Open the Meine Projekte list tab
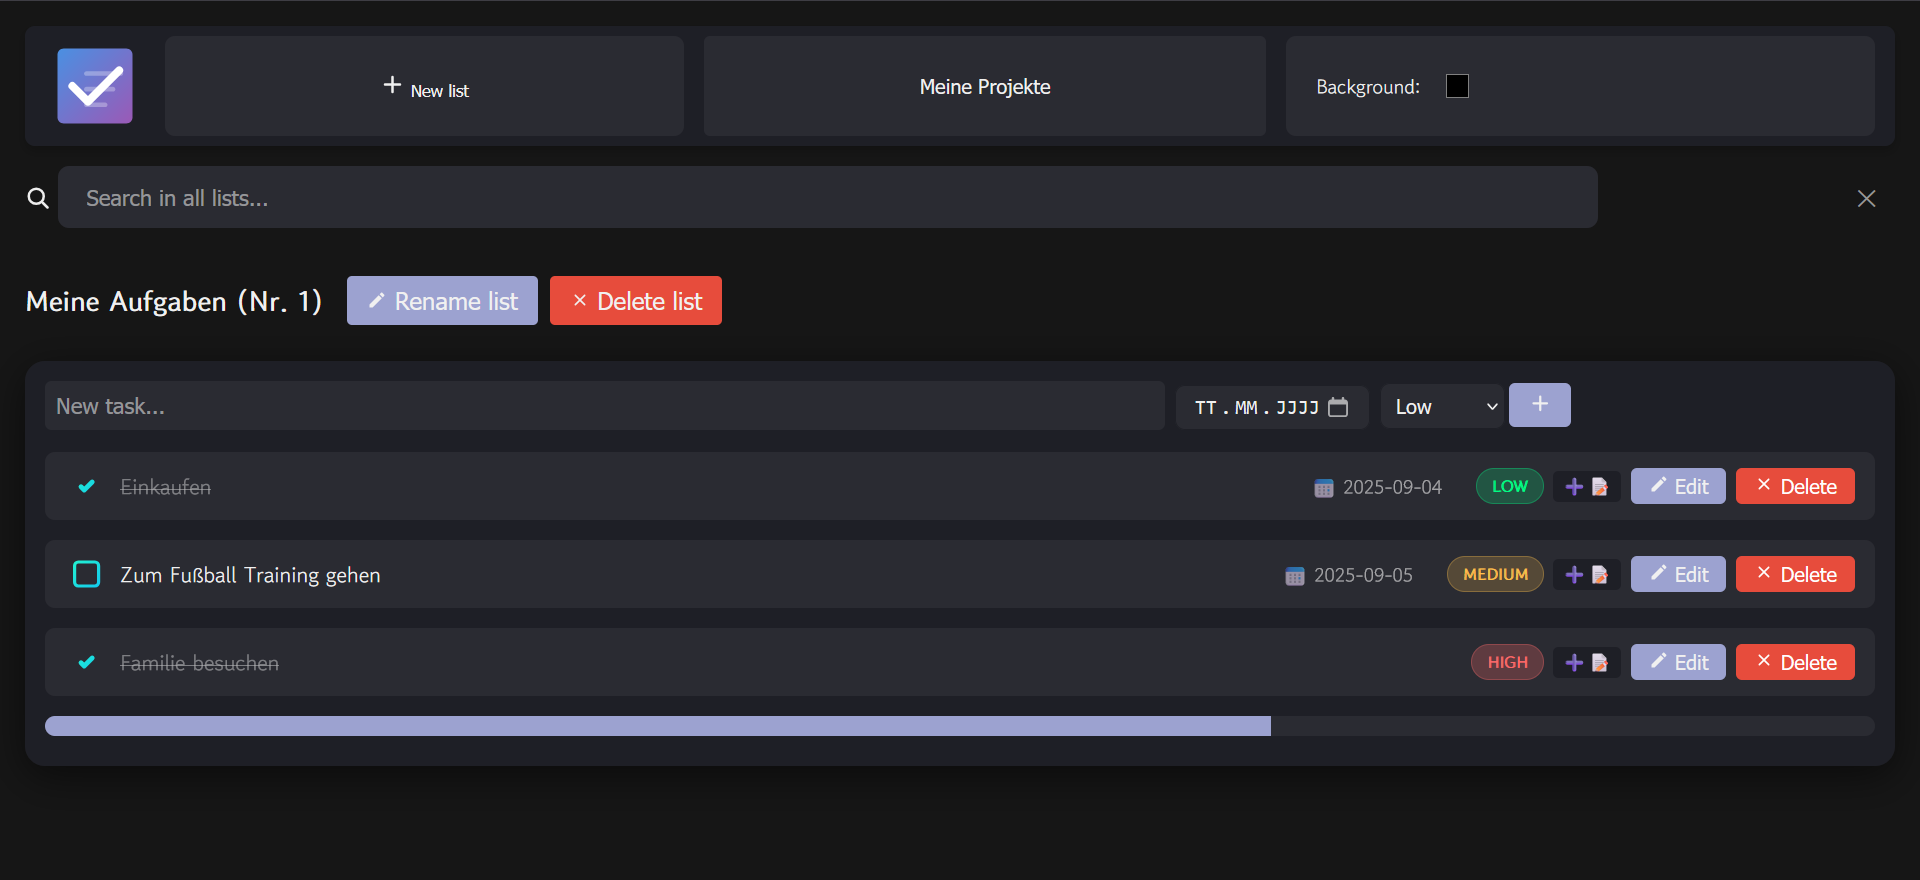1920x880 pixels. tap(984, 87)
